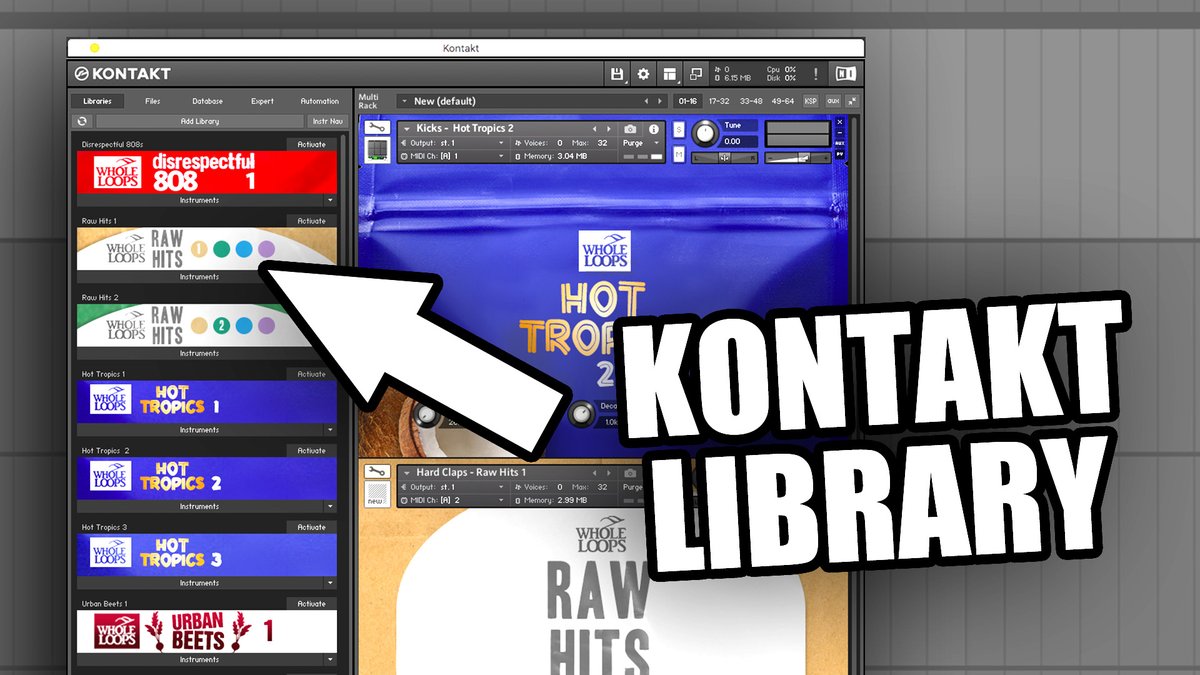The width and height of the screenshot is (1200, 675).
Task: Activate the Urban Beets 1 library
Action: [311, 604]
